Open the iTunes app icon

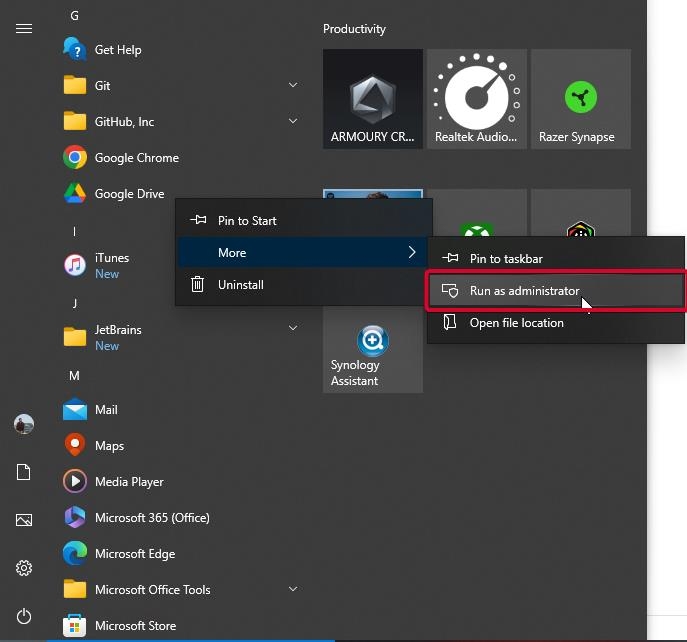(x=74, y=265)
